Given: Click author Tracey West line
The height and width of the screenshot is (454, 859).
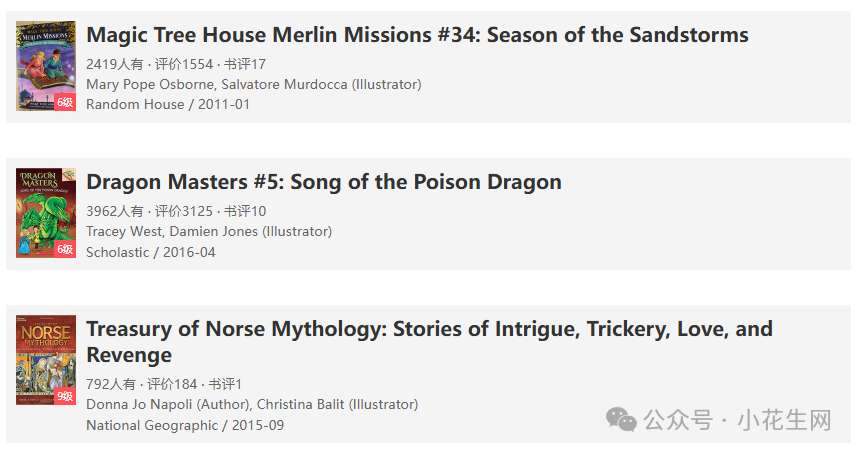Looking at the screenshot, I should 209,231.
